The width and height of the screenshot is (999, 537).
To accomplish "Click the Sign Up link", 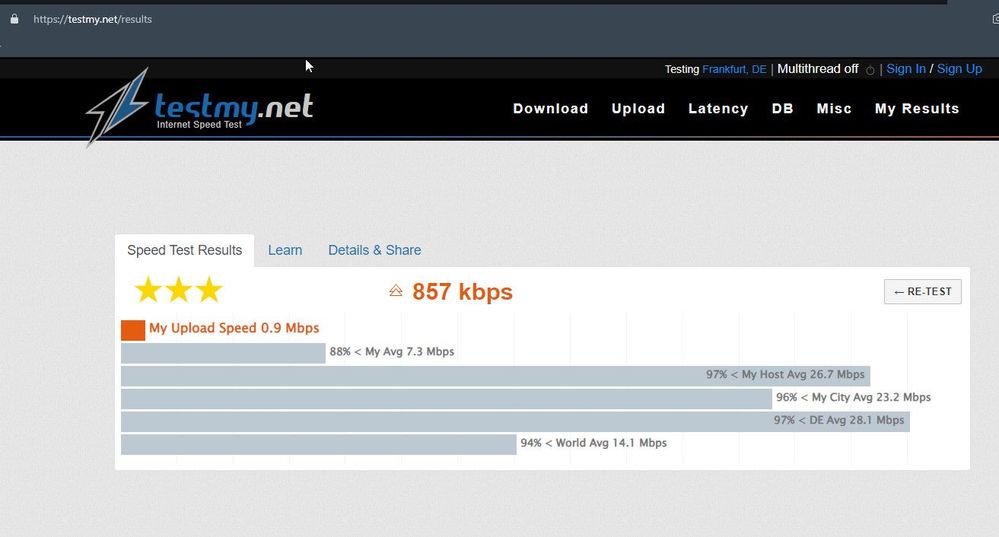I will pos(959,69).
